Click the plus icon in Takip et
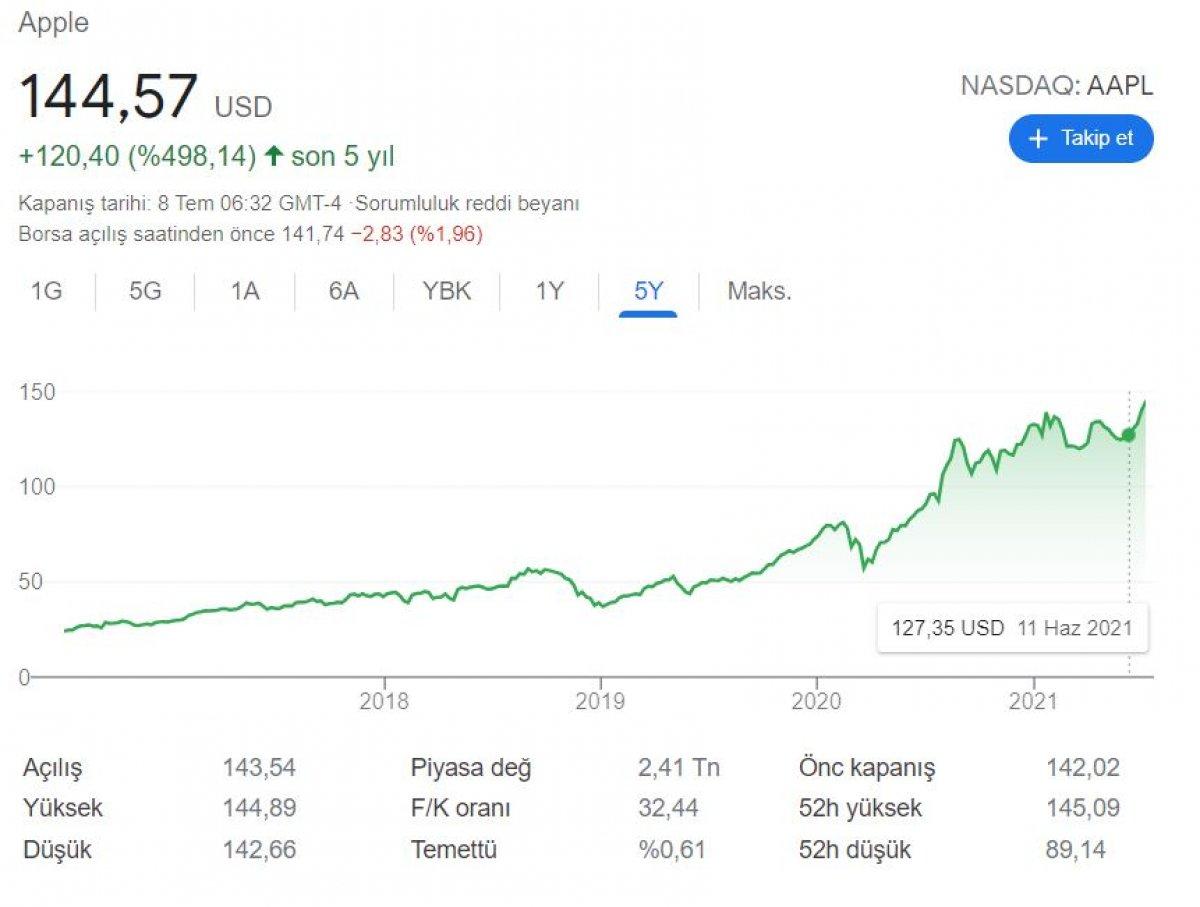 click(1038, 139)
